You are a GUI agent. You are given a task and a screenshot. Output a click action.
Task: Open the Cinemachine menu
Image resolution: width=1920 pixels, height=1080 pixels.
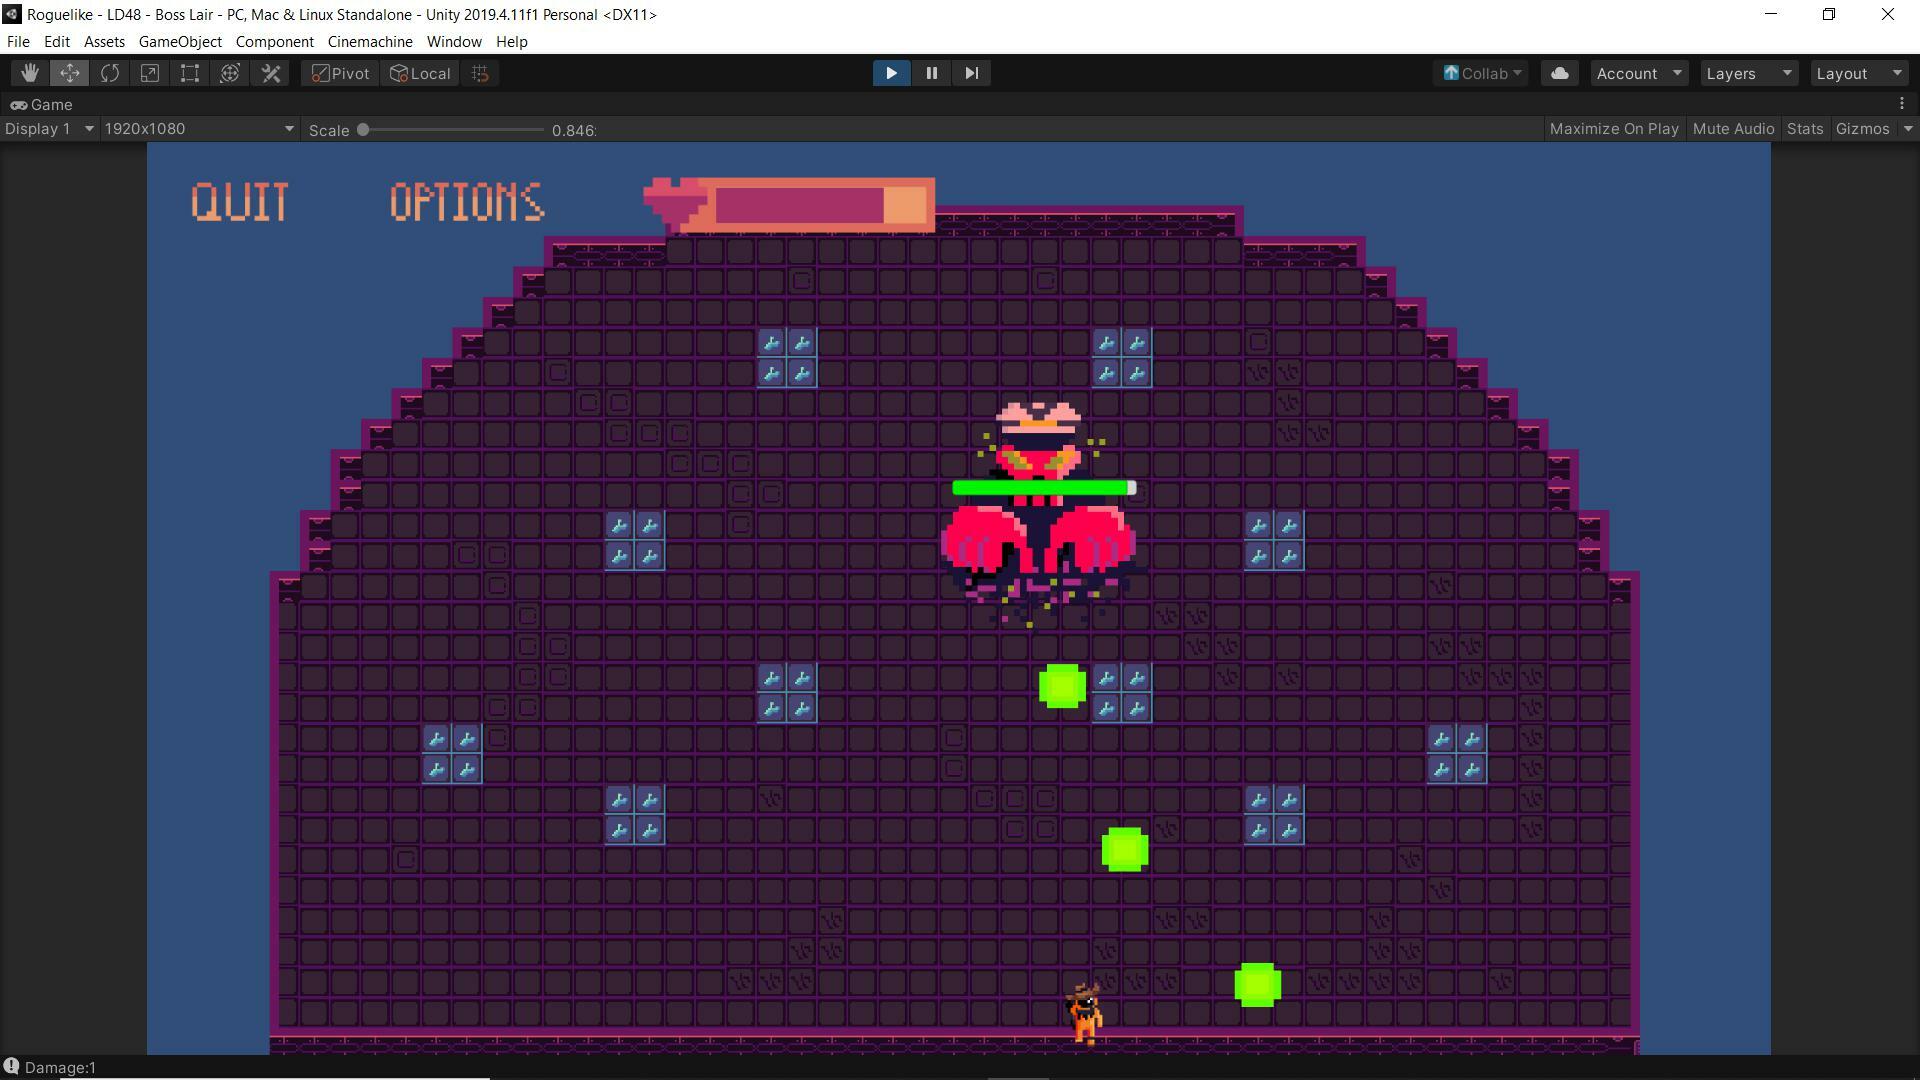point(370,42)
